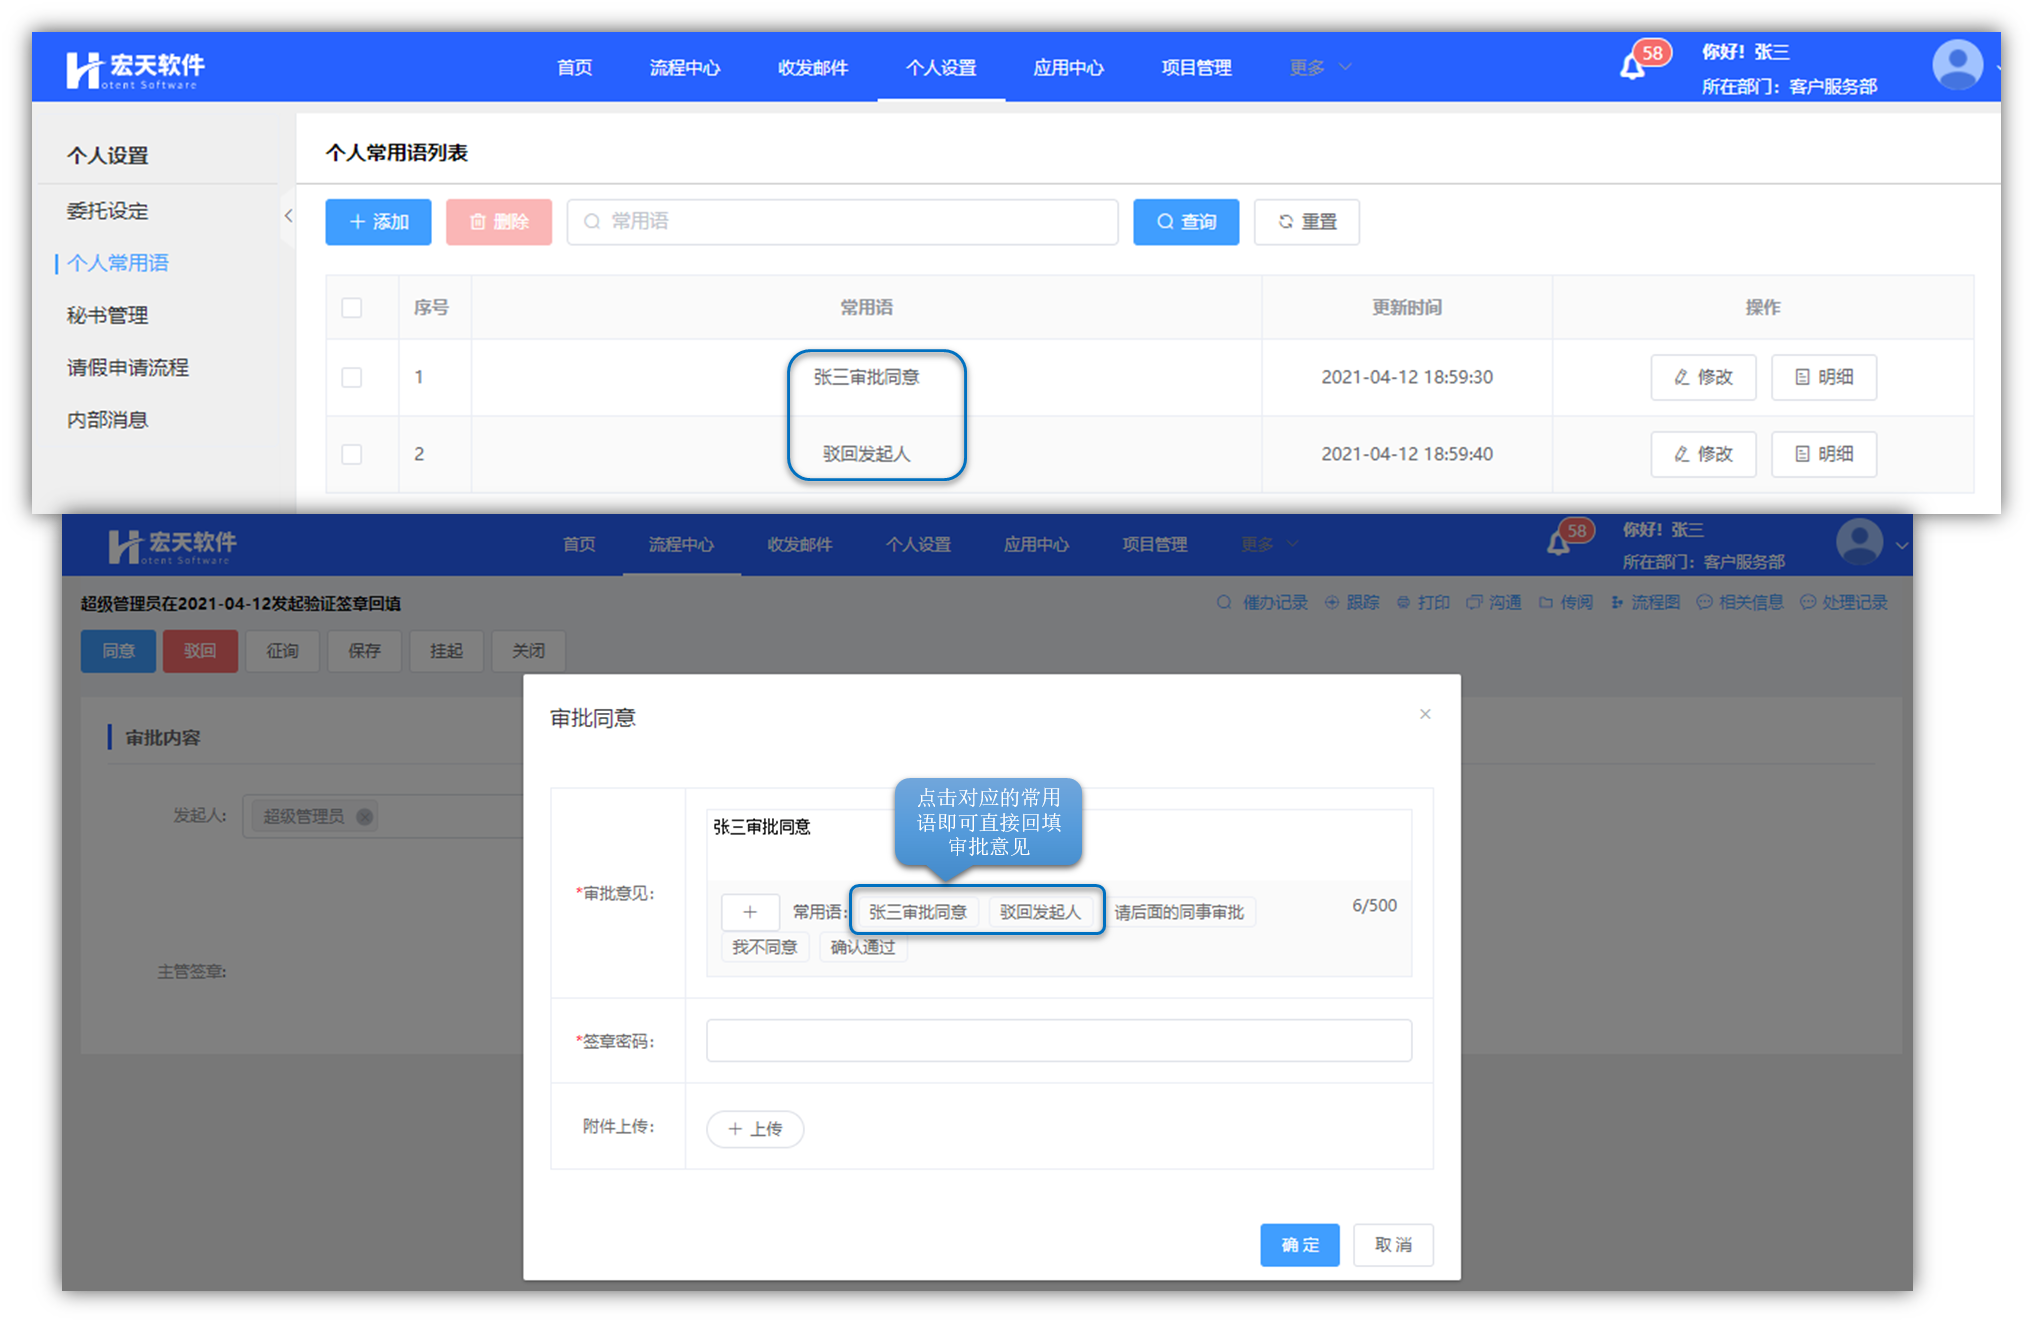Click the 修改 edit button in row 1
This screenshot has width=2033, height=1323.
pyautogui.click(x=1703, y=377)
